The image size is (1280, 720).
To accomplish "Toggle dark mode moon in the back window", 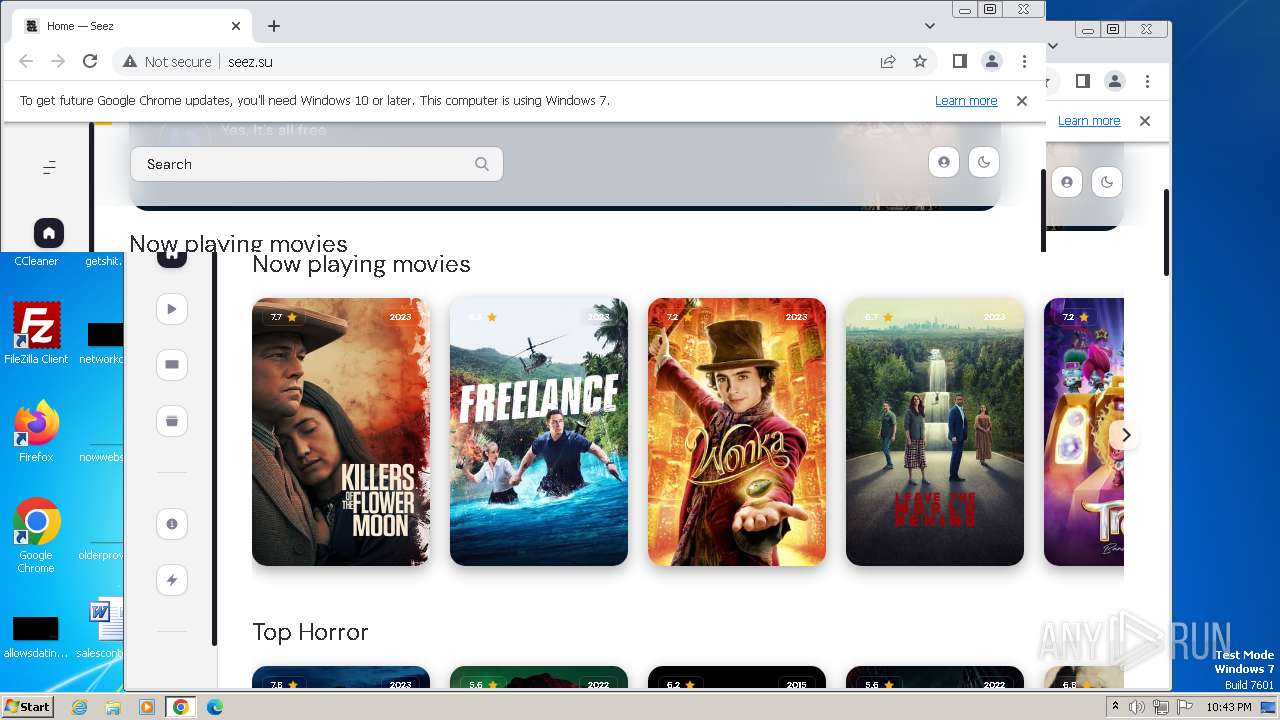I will (1107, 182).
